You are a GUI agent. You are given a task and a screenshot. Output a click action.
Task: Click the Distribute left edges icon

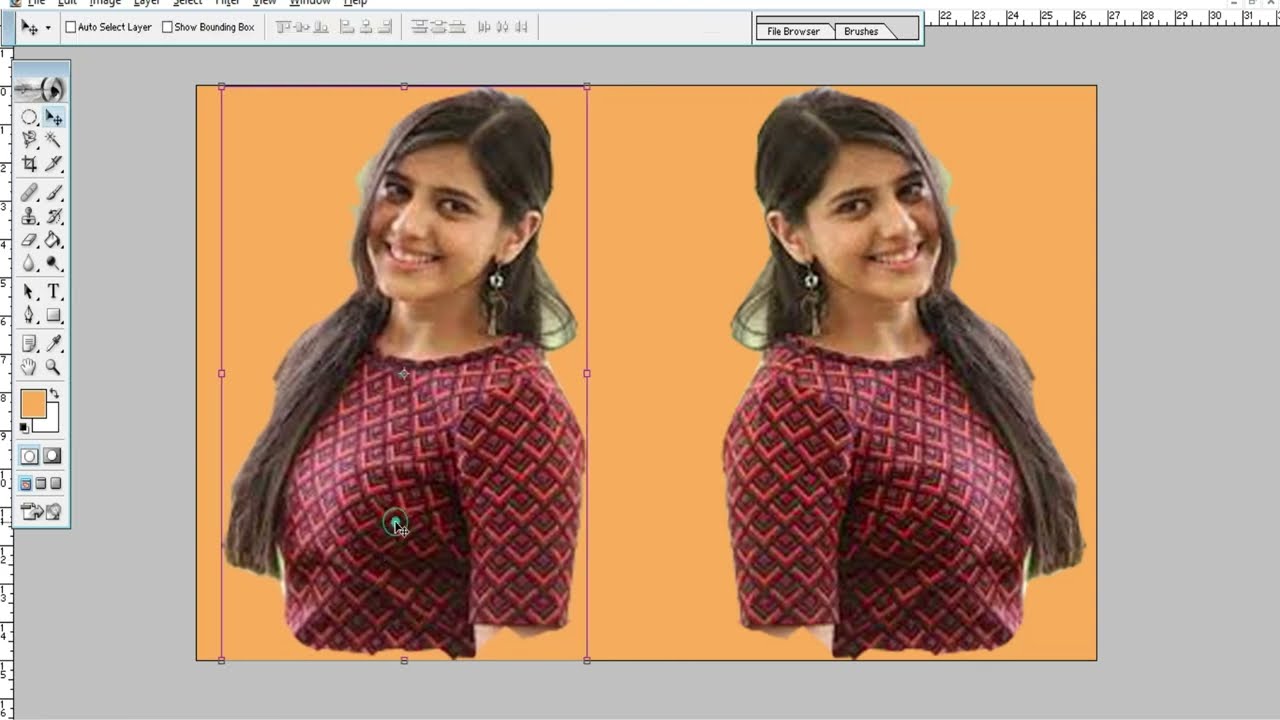click(x=484, y=27)
